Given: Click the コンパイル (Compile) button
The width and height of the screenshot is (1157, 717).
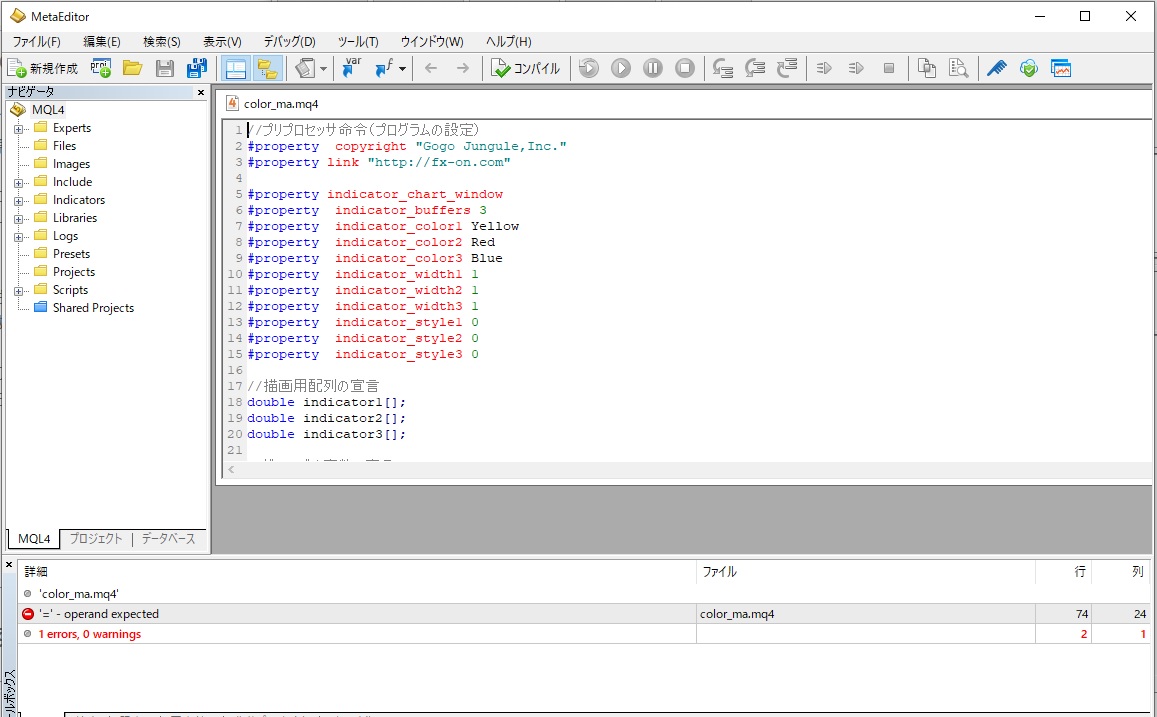Looking at the screenshot, I should pos(527,68).
